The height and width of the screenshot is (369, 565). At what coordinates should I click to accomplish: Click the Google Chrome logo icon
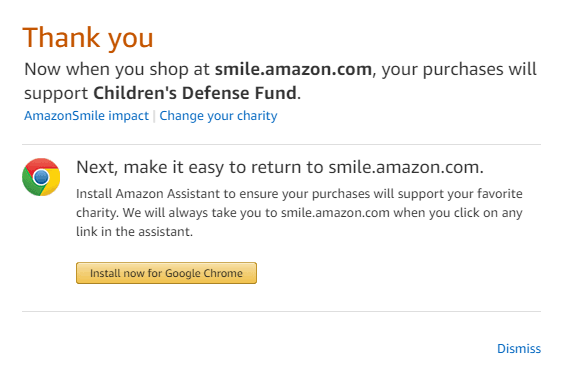click(41, 177)
